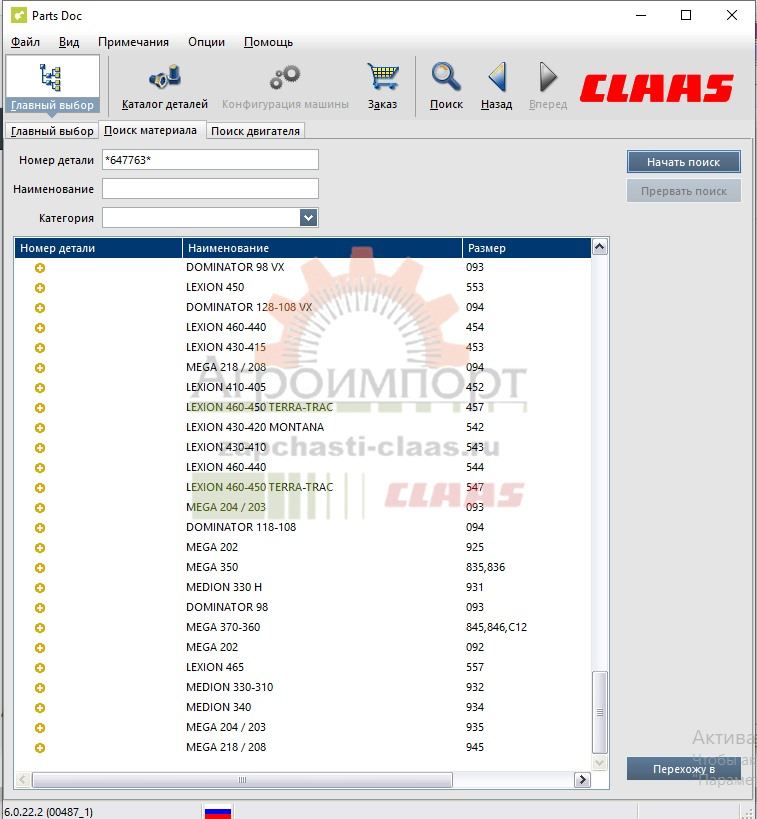This screenshot has width=757, height=819.
Task: Expand LEXION 460-450 TERRA-TRAC row size 547
Action: coord(40,488)
